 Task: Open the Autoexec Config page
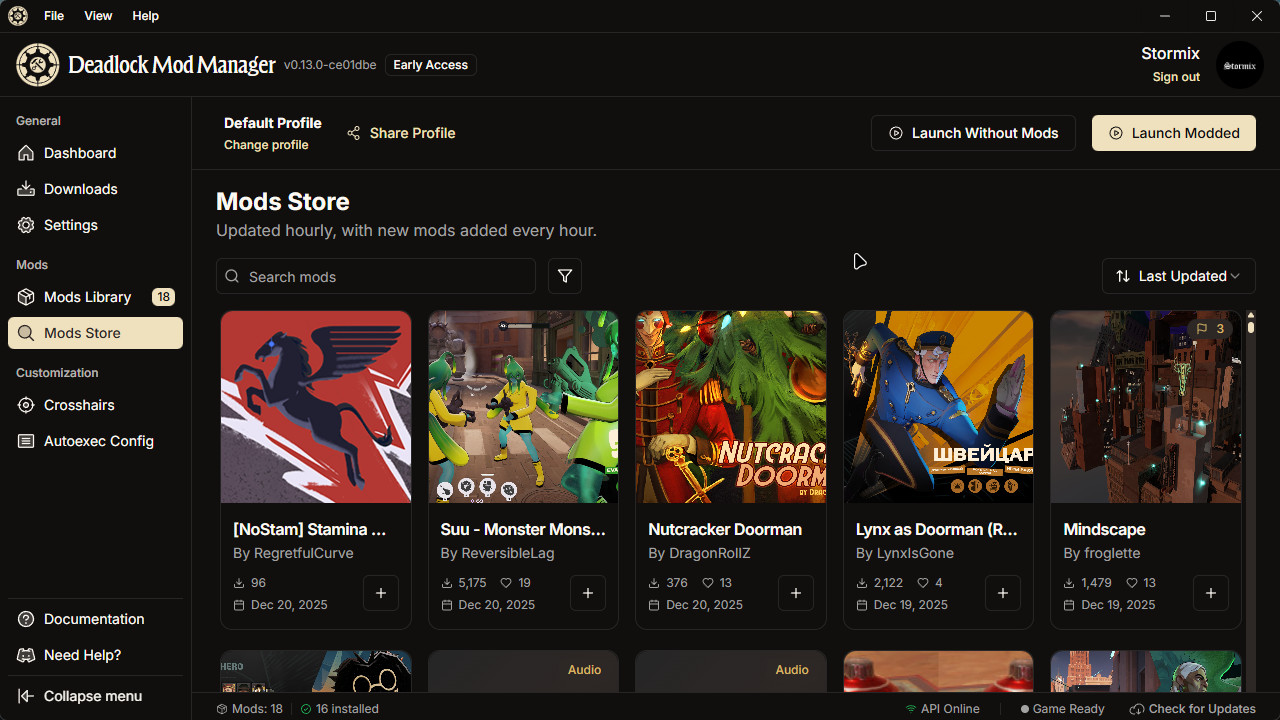[x=98, y=441]
